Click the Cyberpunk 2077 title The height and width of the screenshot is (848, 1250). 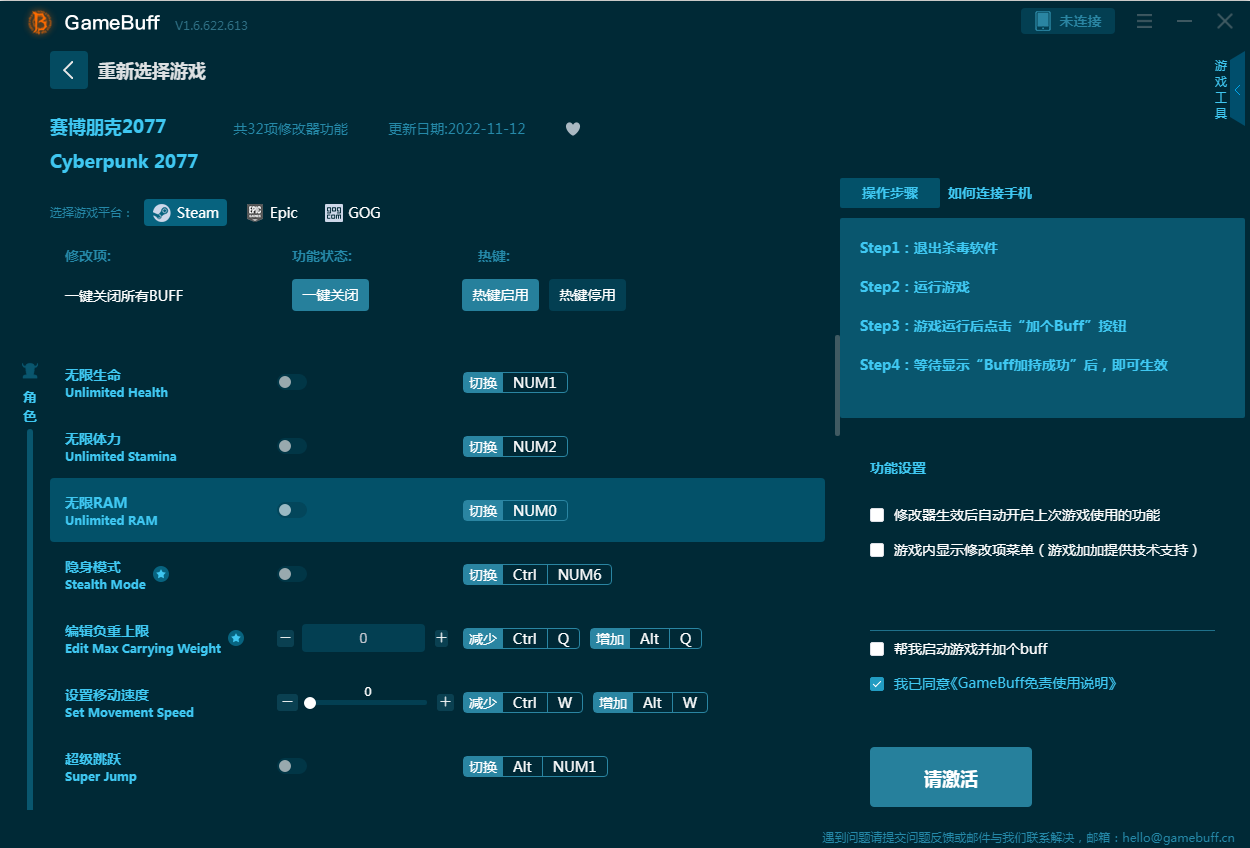pos(124,161)
